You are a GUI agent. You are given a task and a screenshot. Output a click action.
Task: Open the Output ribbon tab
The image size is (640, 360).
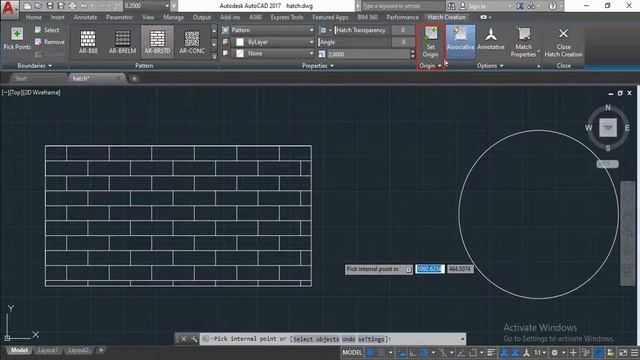[x=202, y=17]
